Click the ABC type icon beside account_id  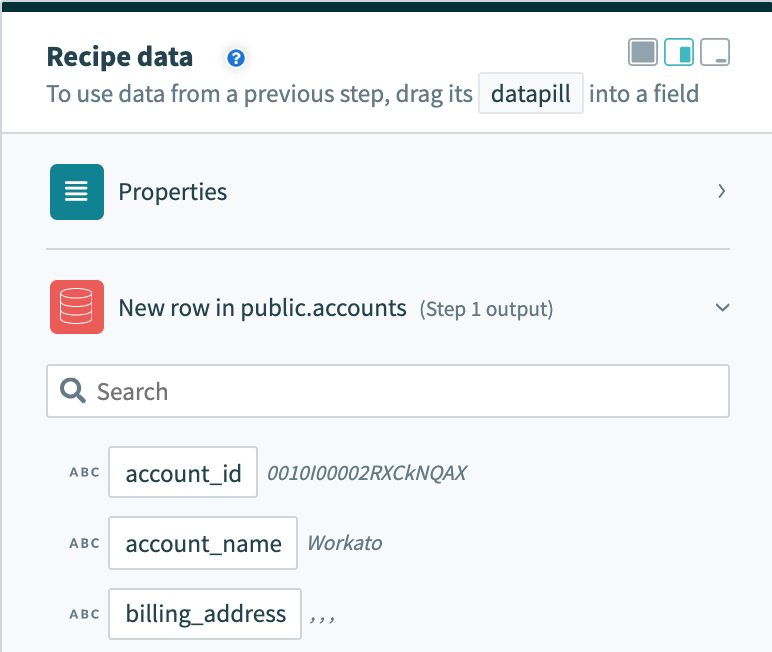[85, 473]
